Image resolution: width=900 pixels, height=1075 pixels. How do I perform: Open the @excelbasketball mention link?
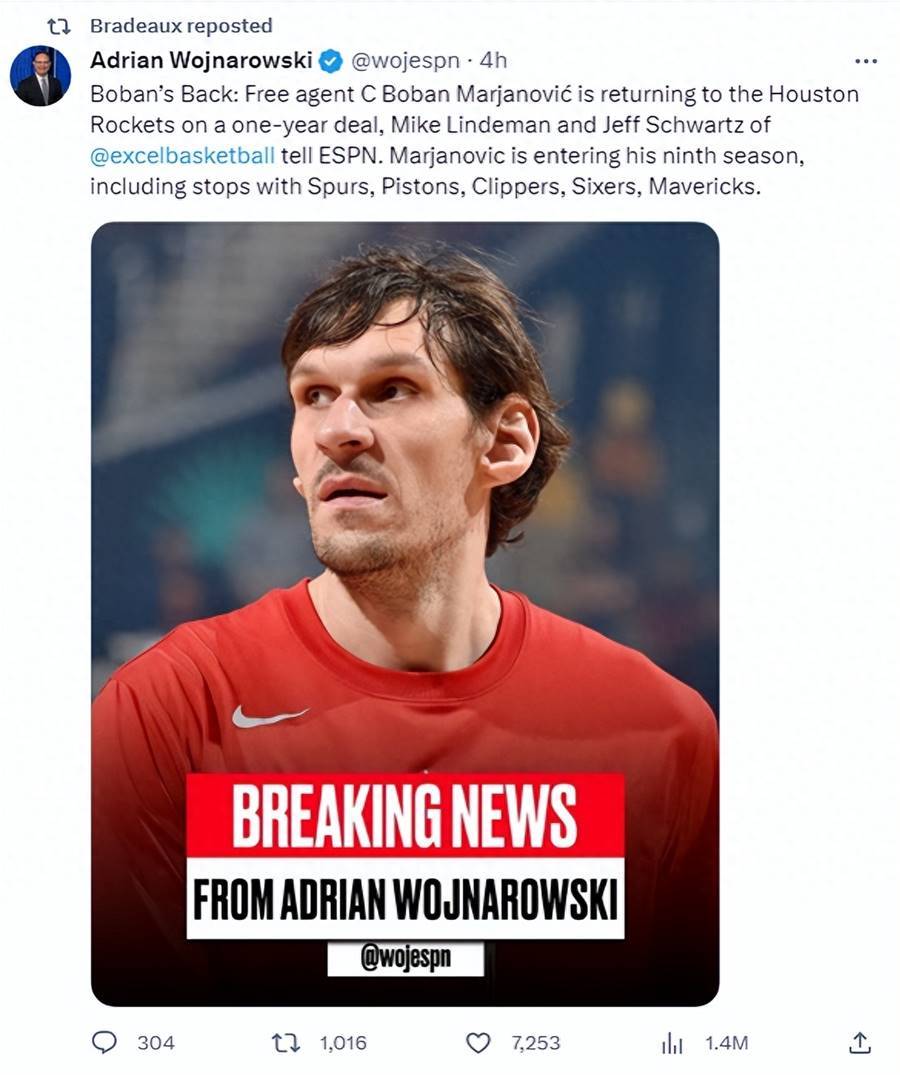click(182, 156)
